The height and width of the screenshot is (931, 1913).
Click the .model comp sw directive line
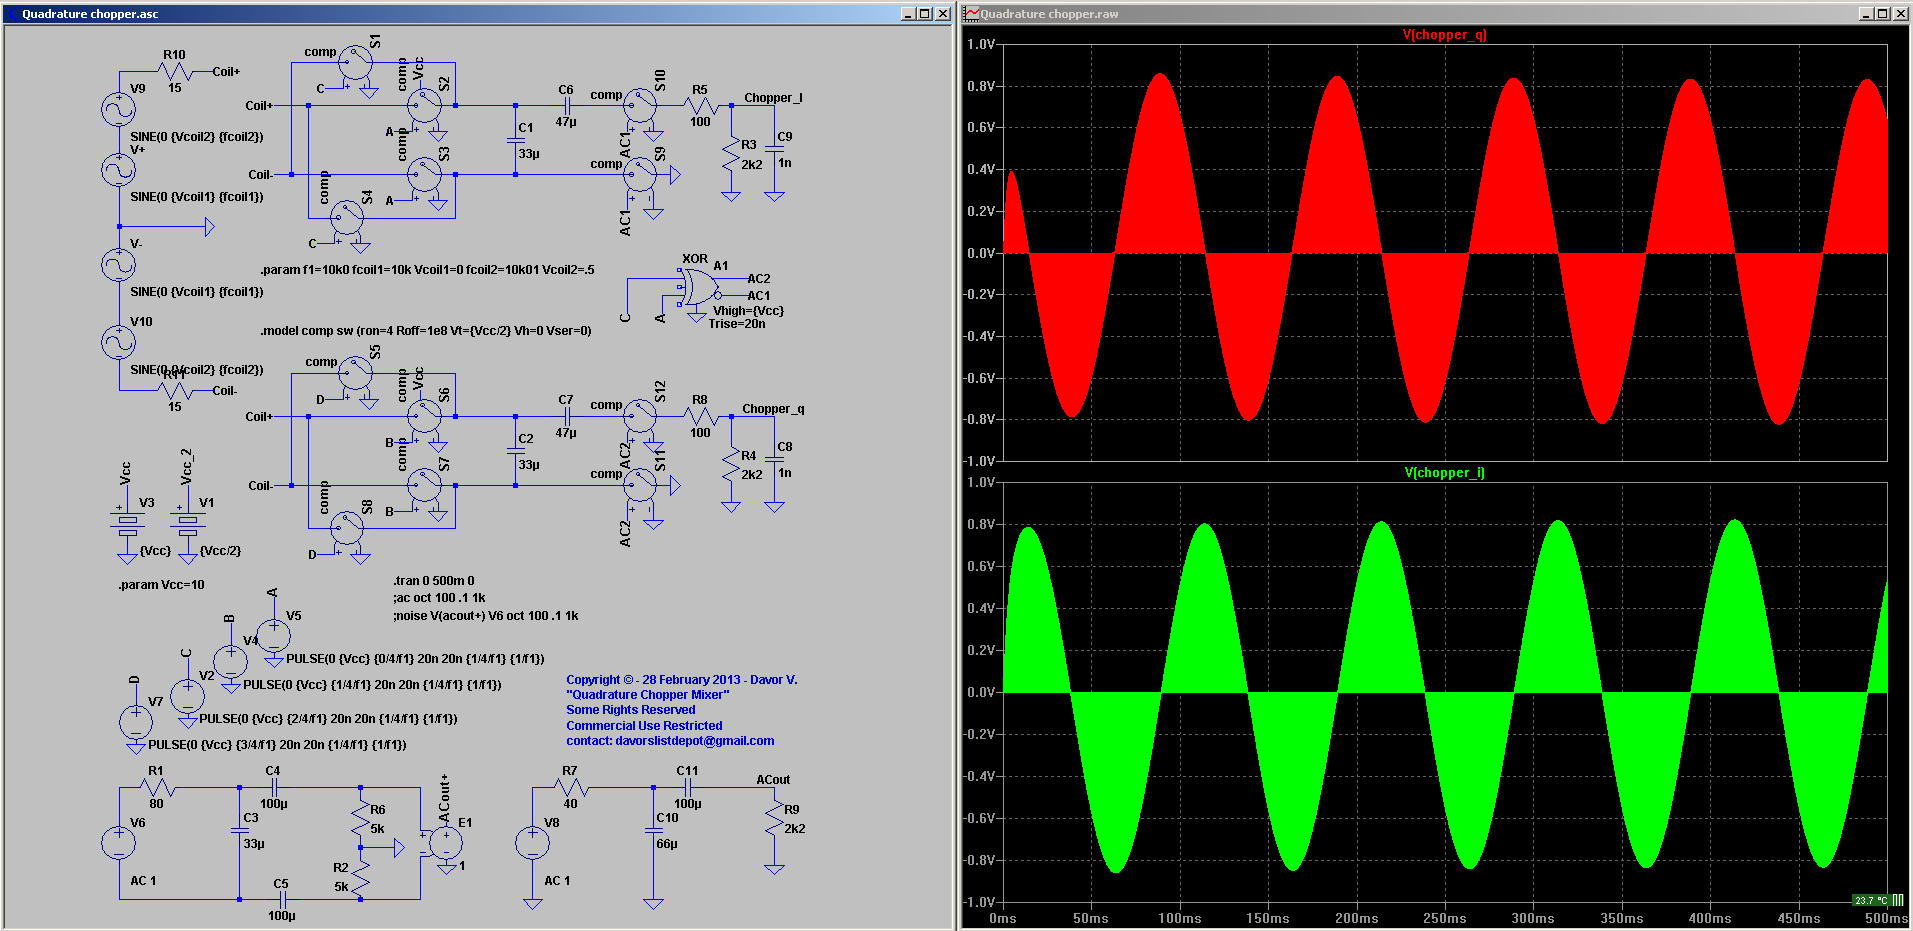[x=425, y=331]
